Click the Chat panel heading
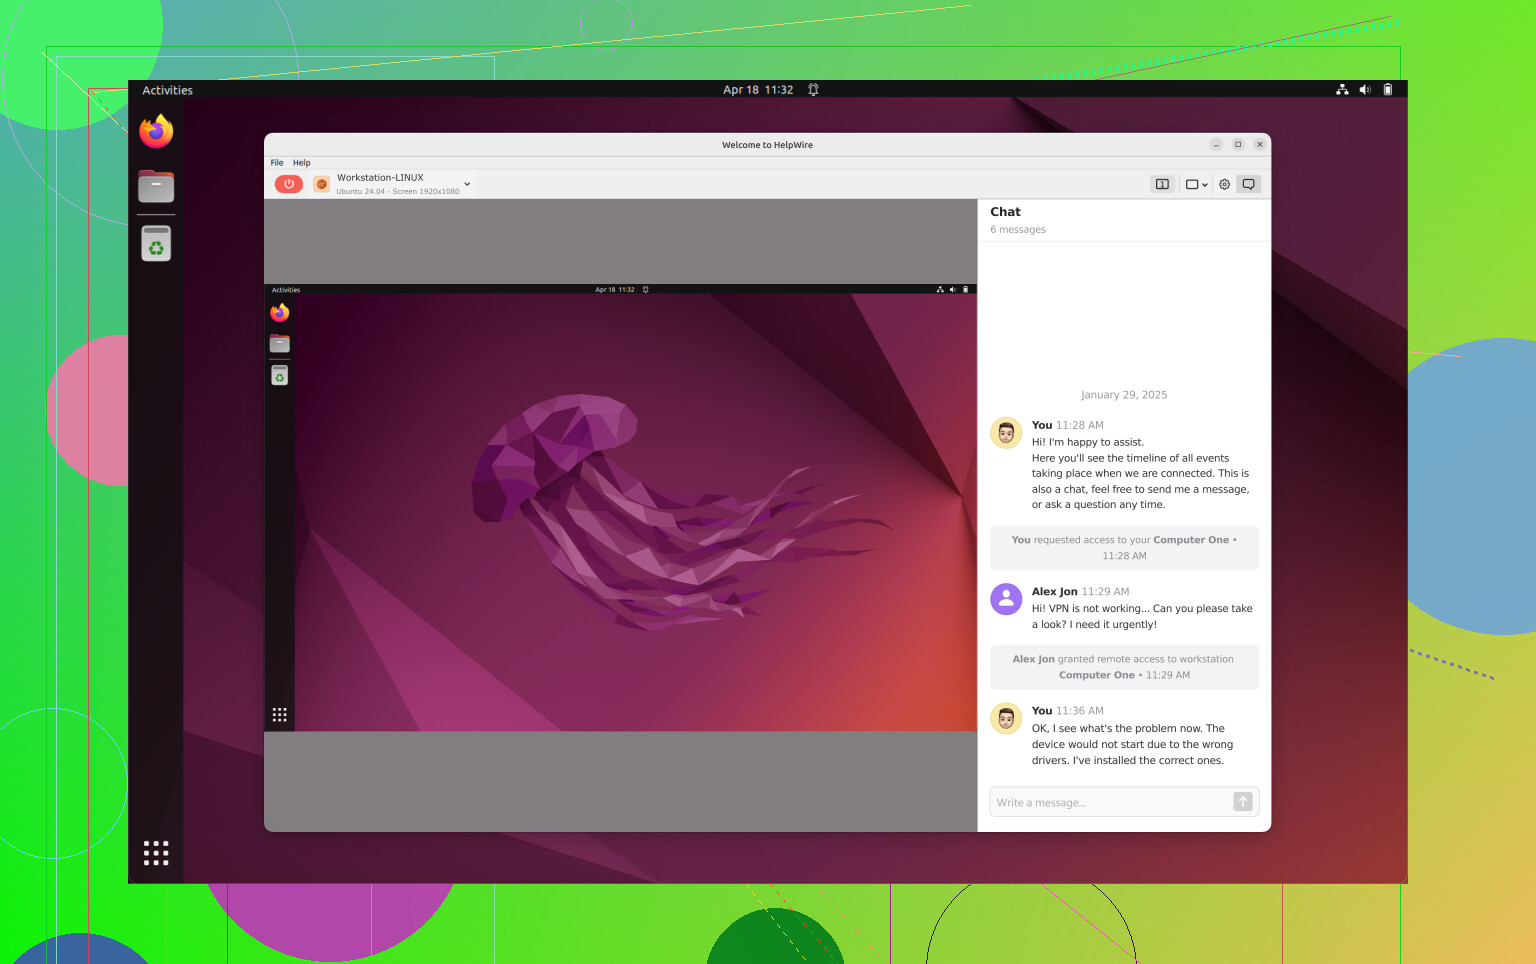The width and height of the screenshot is (1536, 964). 1005,212
